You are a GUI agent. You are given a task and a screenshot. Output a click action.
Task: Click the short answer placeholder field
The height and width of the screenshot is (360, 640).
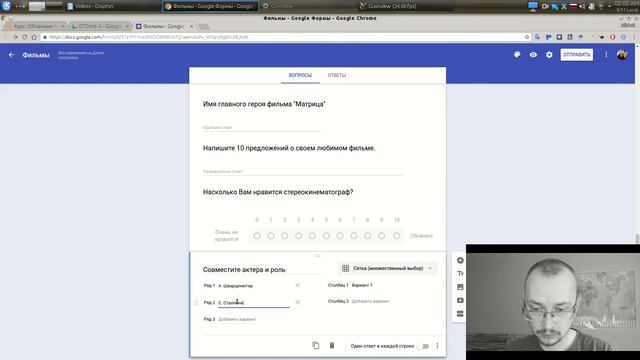261,127
